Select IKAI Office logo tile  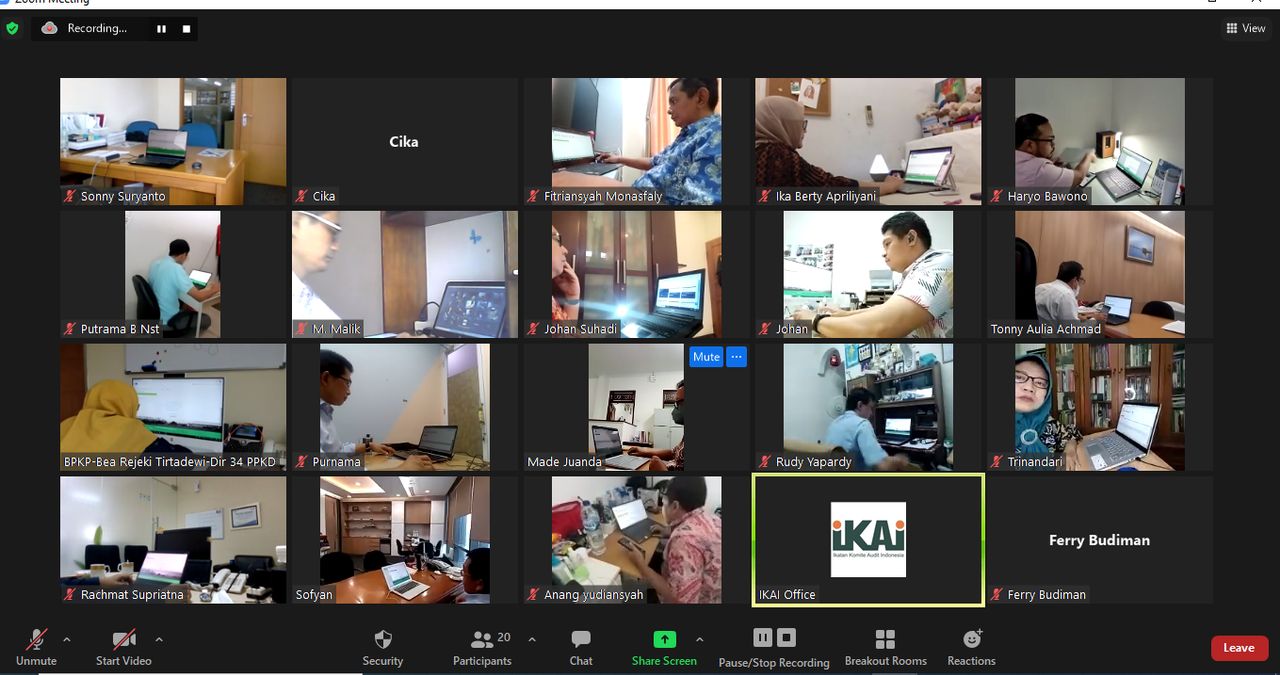pos(868,540)
